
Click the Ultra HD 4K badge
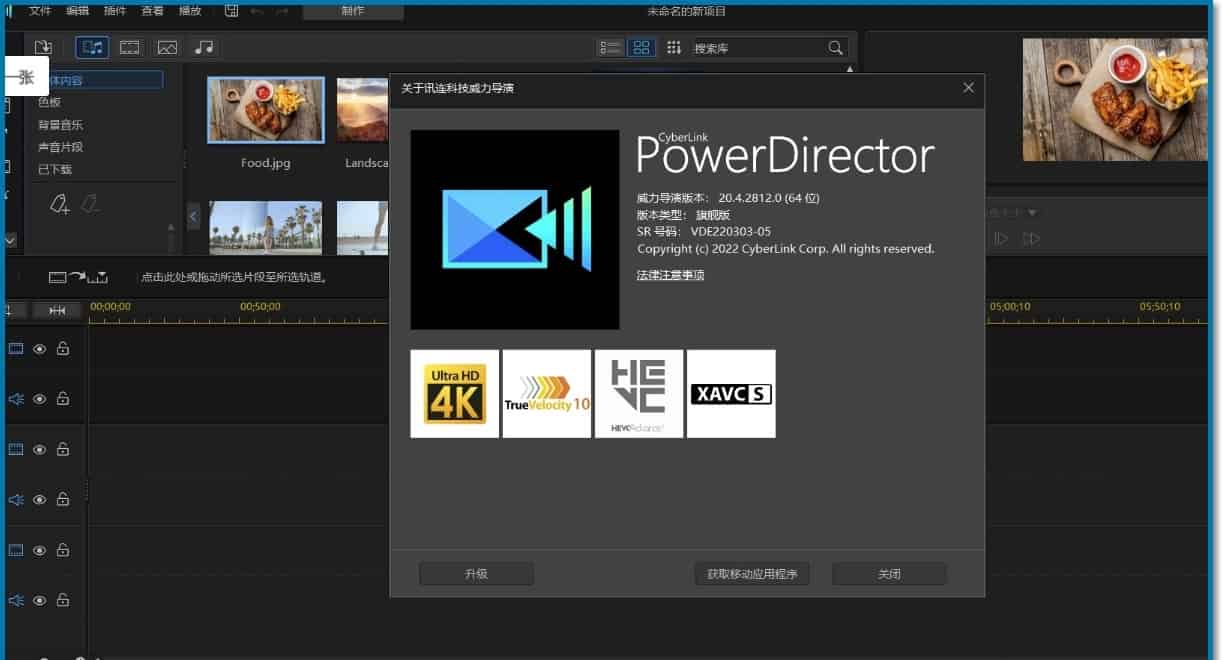point(455,393)
